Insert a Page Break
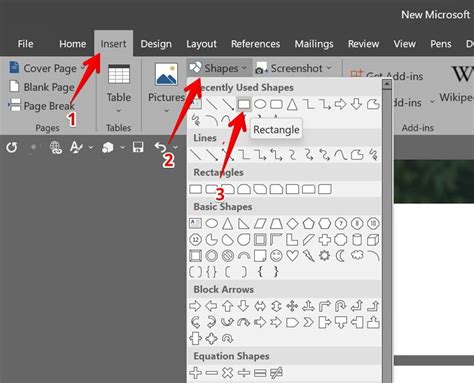Image resolution: width=474 pixels, height=383 pixels. click(x=41, y=106)
